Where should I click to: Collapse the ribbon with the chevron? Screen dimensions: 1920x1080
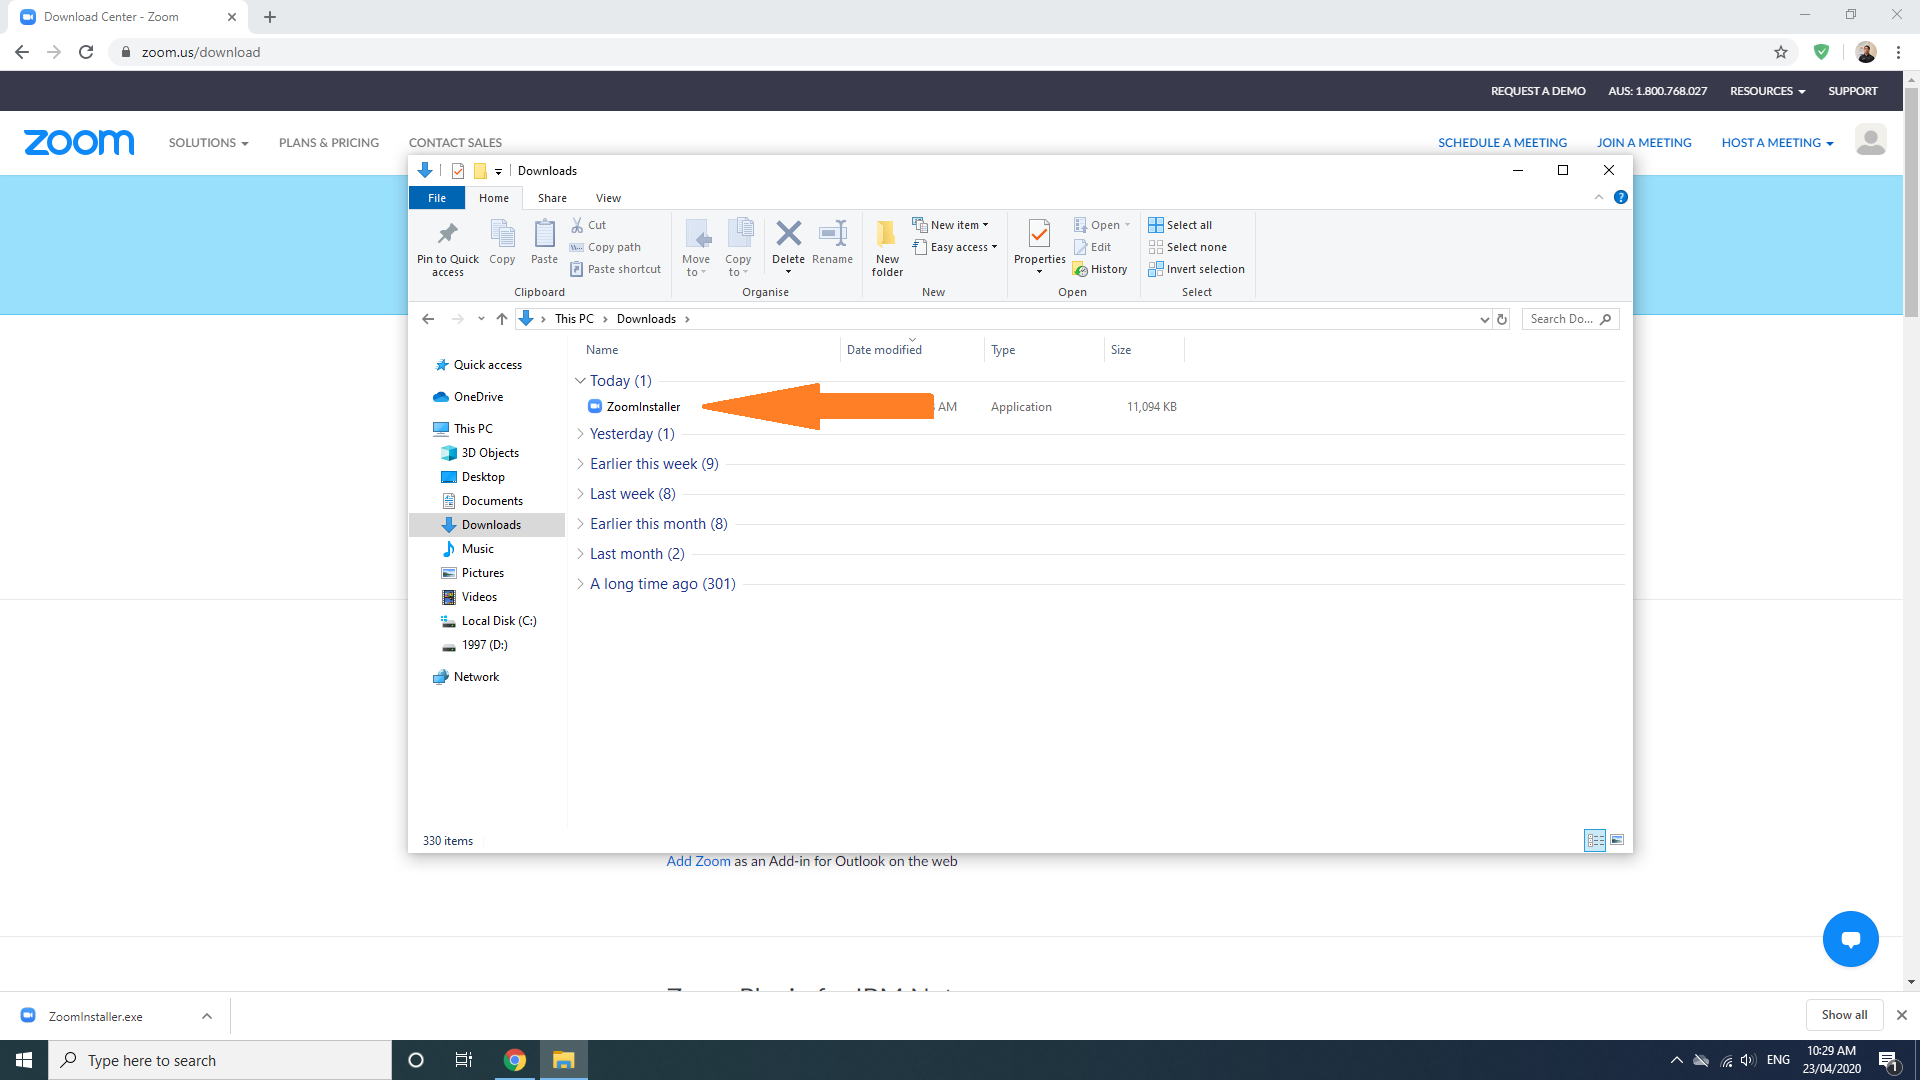click(x=1598, y=197)
